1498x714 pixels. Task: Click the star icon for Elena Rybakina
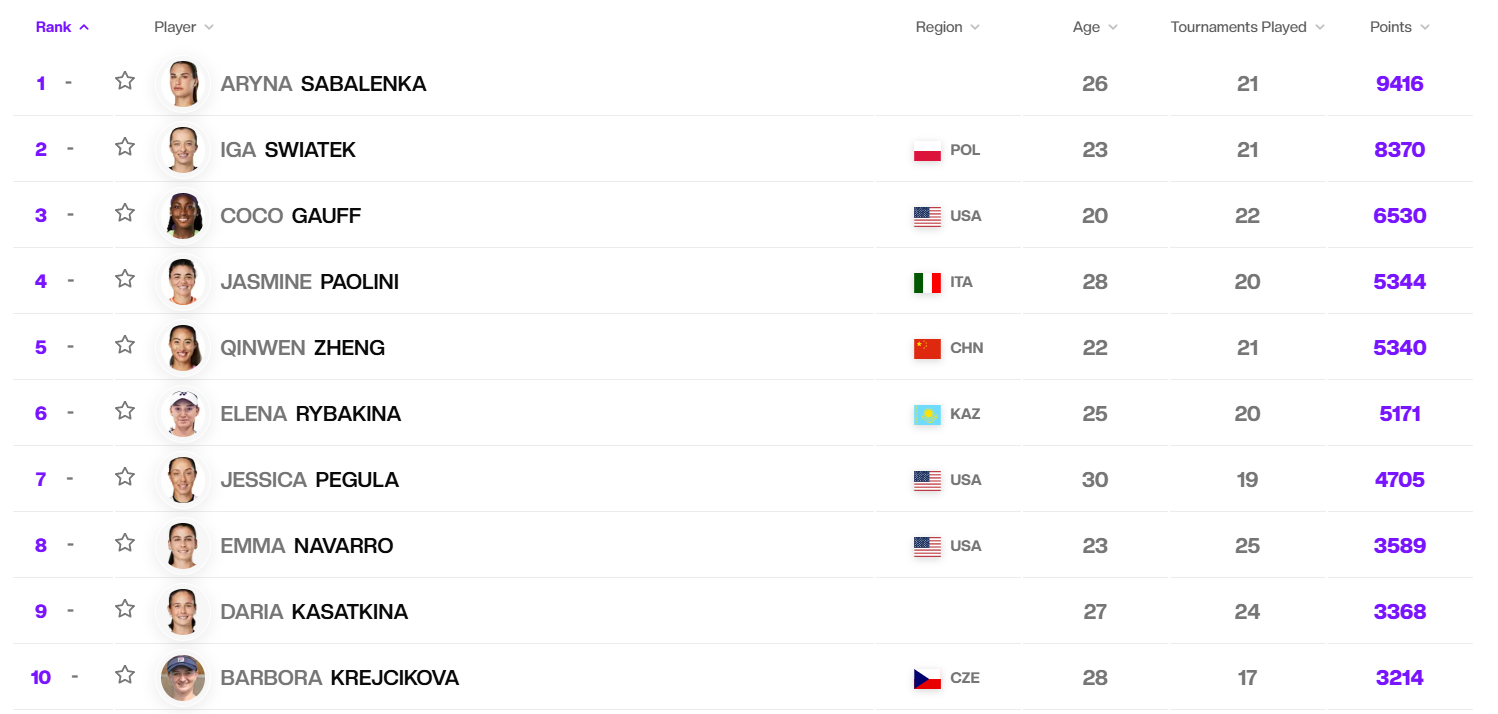(124, 411)
